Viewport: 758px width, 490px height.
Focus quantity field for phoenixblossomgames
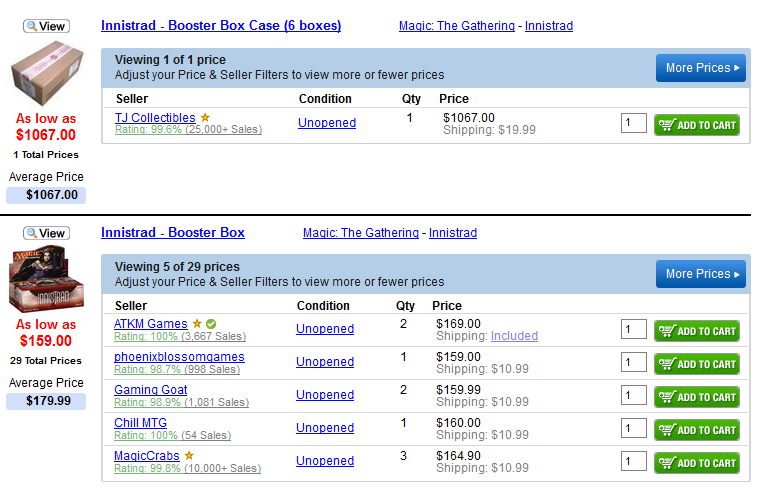(634, 362)
